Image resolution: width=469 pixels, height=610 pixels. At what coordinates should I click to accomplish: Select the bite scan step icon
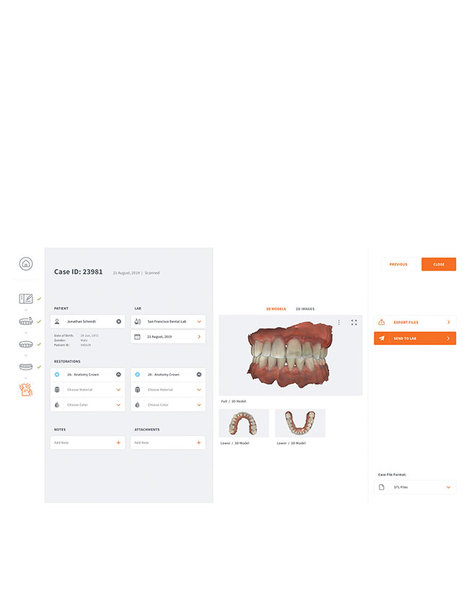coord(26,367)
